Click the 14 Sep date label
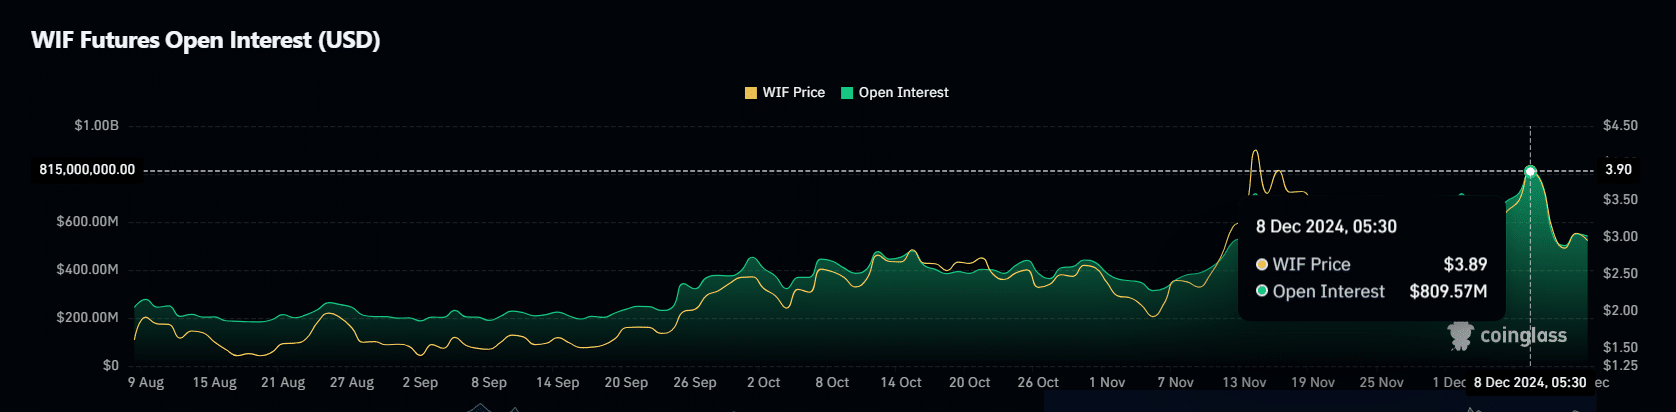1676x412 pixels. pyautogui.click(x=557, y=382)
